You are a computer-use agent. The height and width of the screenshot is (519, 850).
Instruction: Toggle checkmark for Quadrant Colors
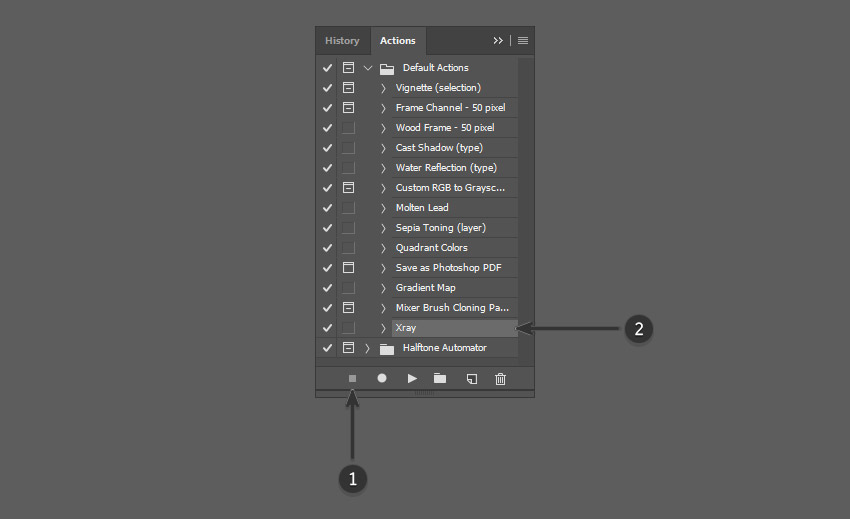327,248
